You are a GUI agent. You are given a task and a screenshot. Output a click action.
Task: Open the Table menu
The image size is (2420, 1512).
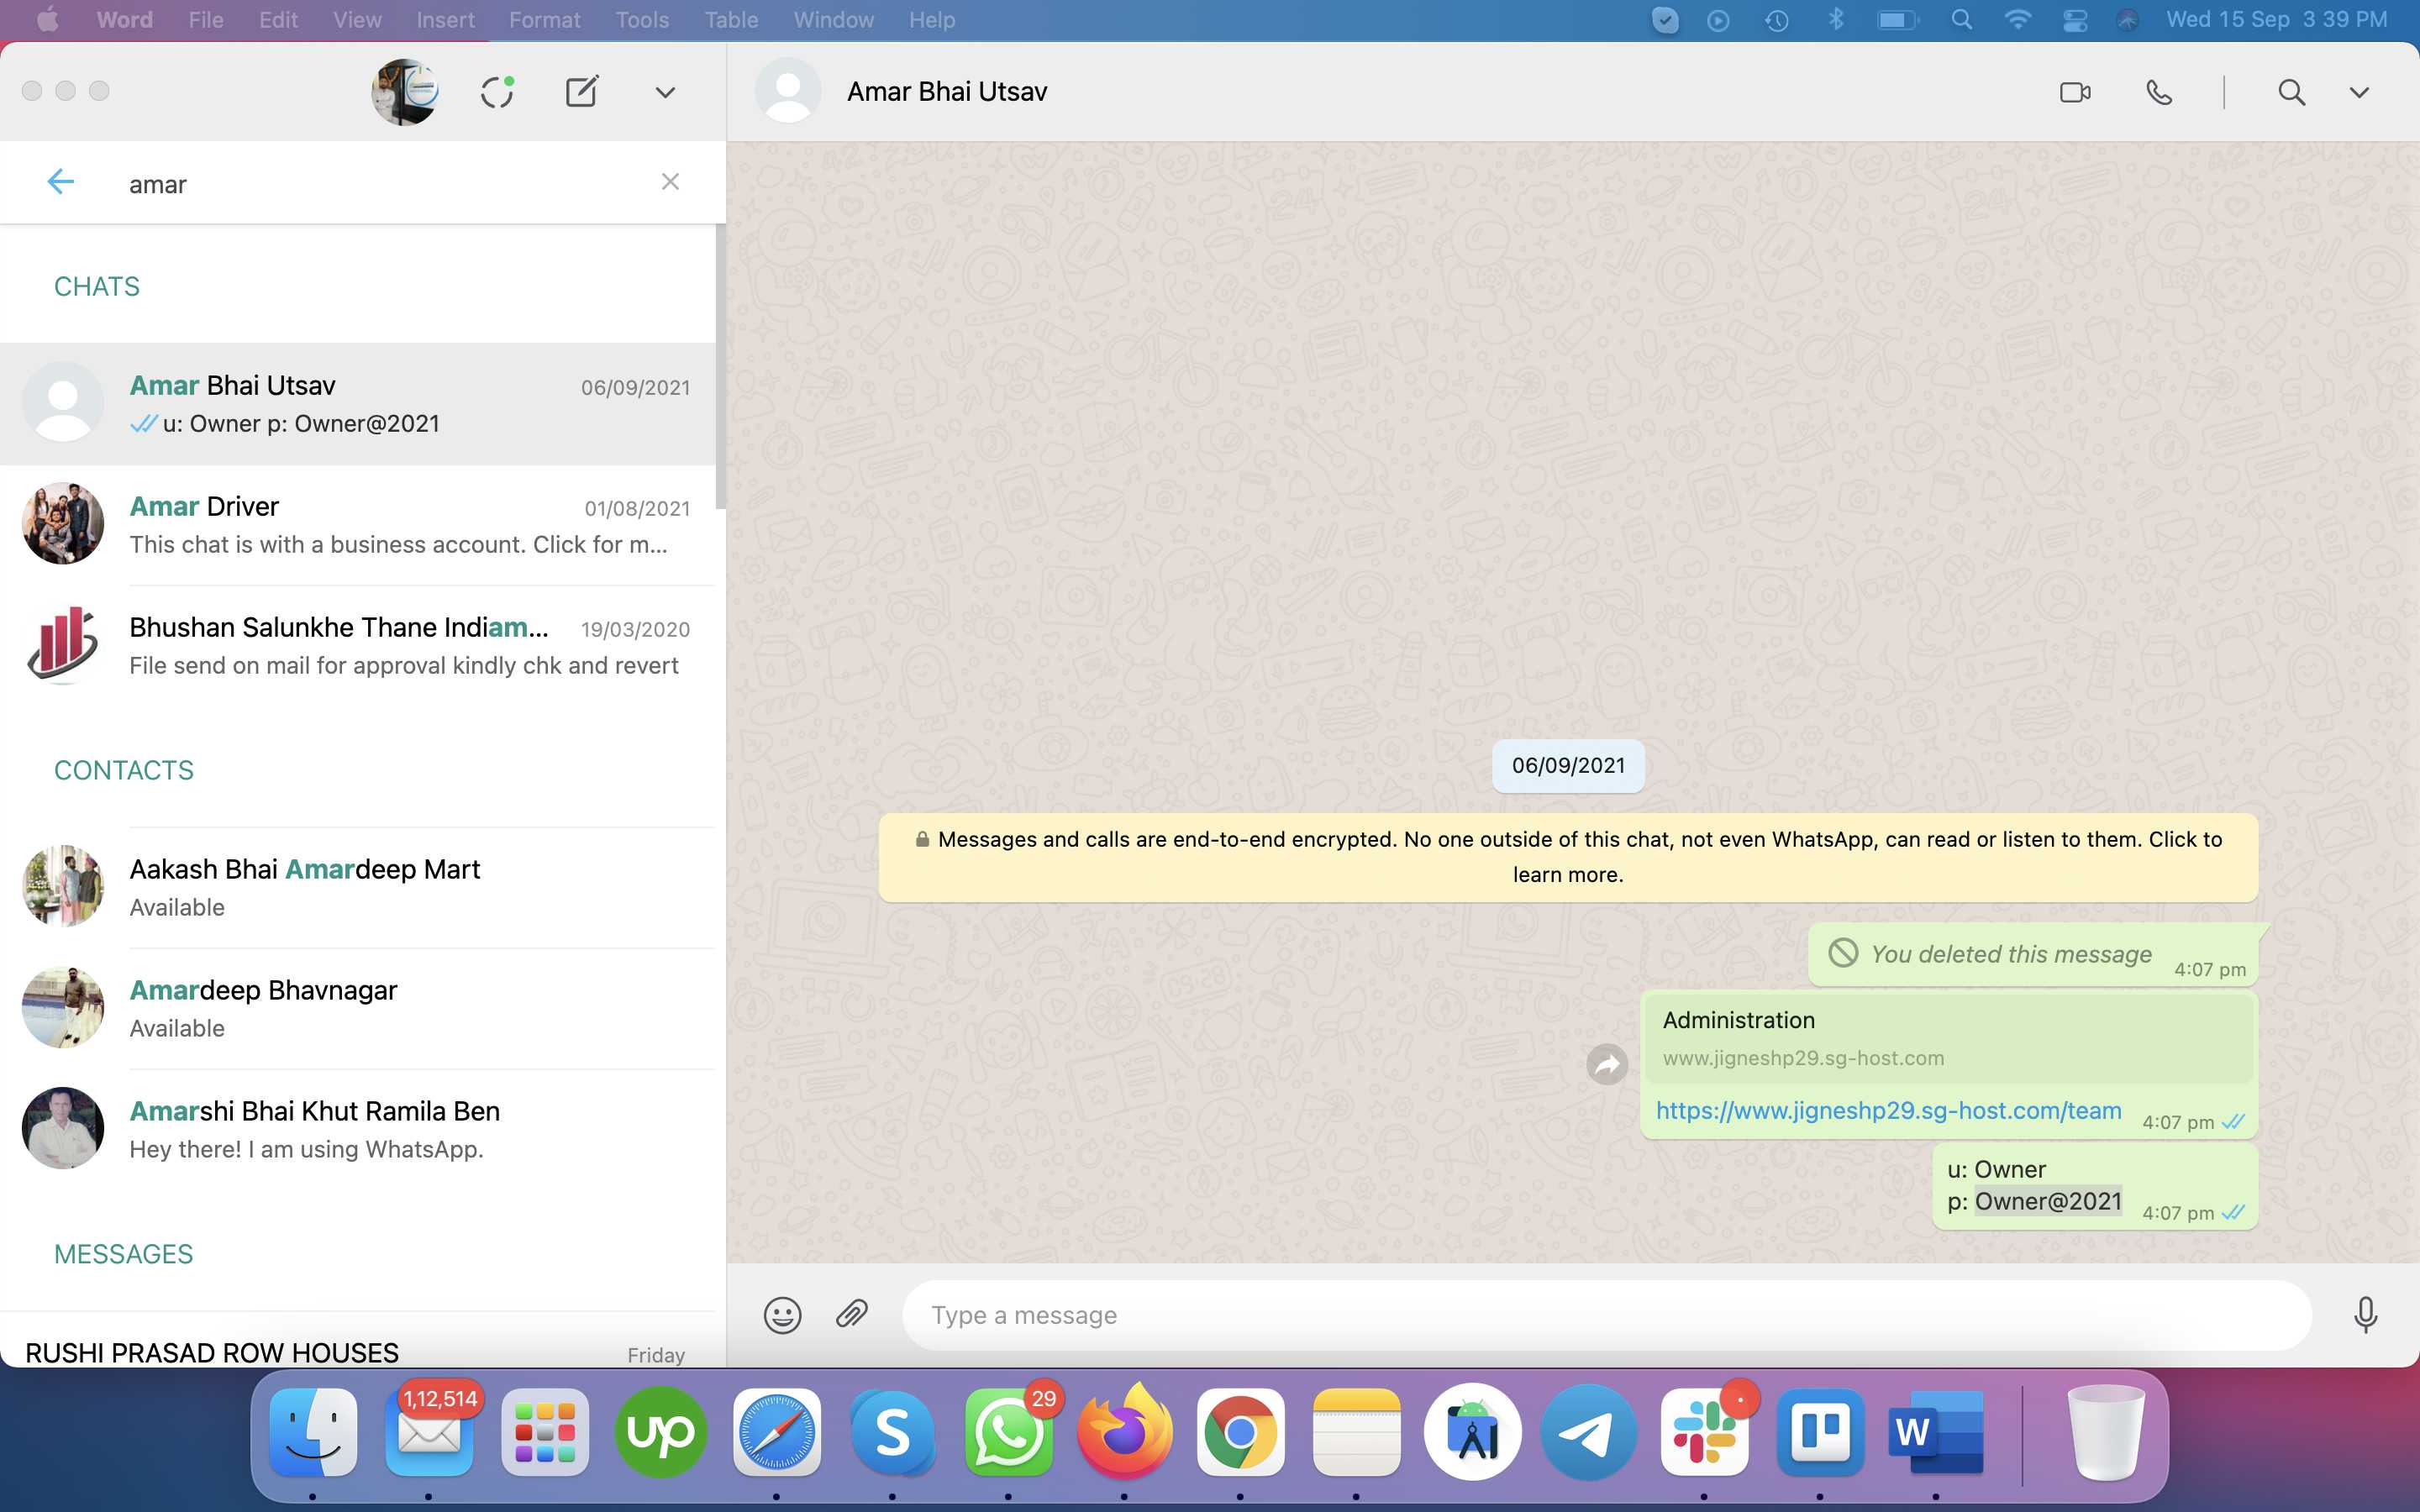pos(731,20)
